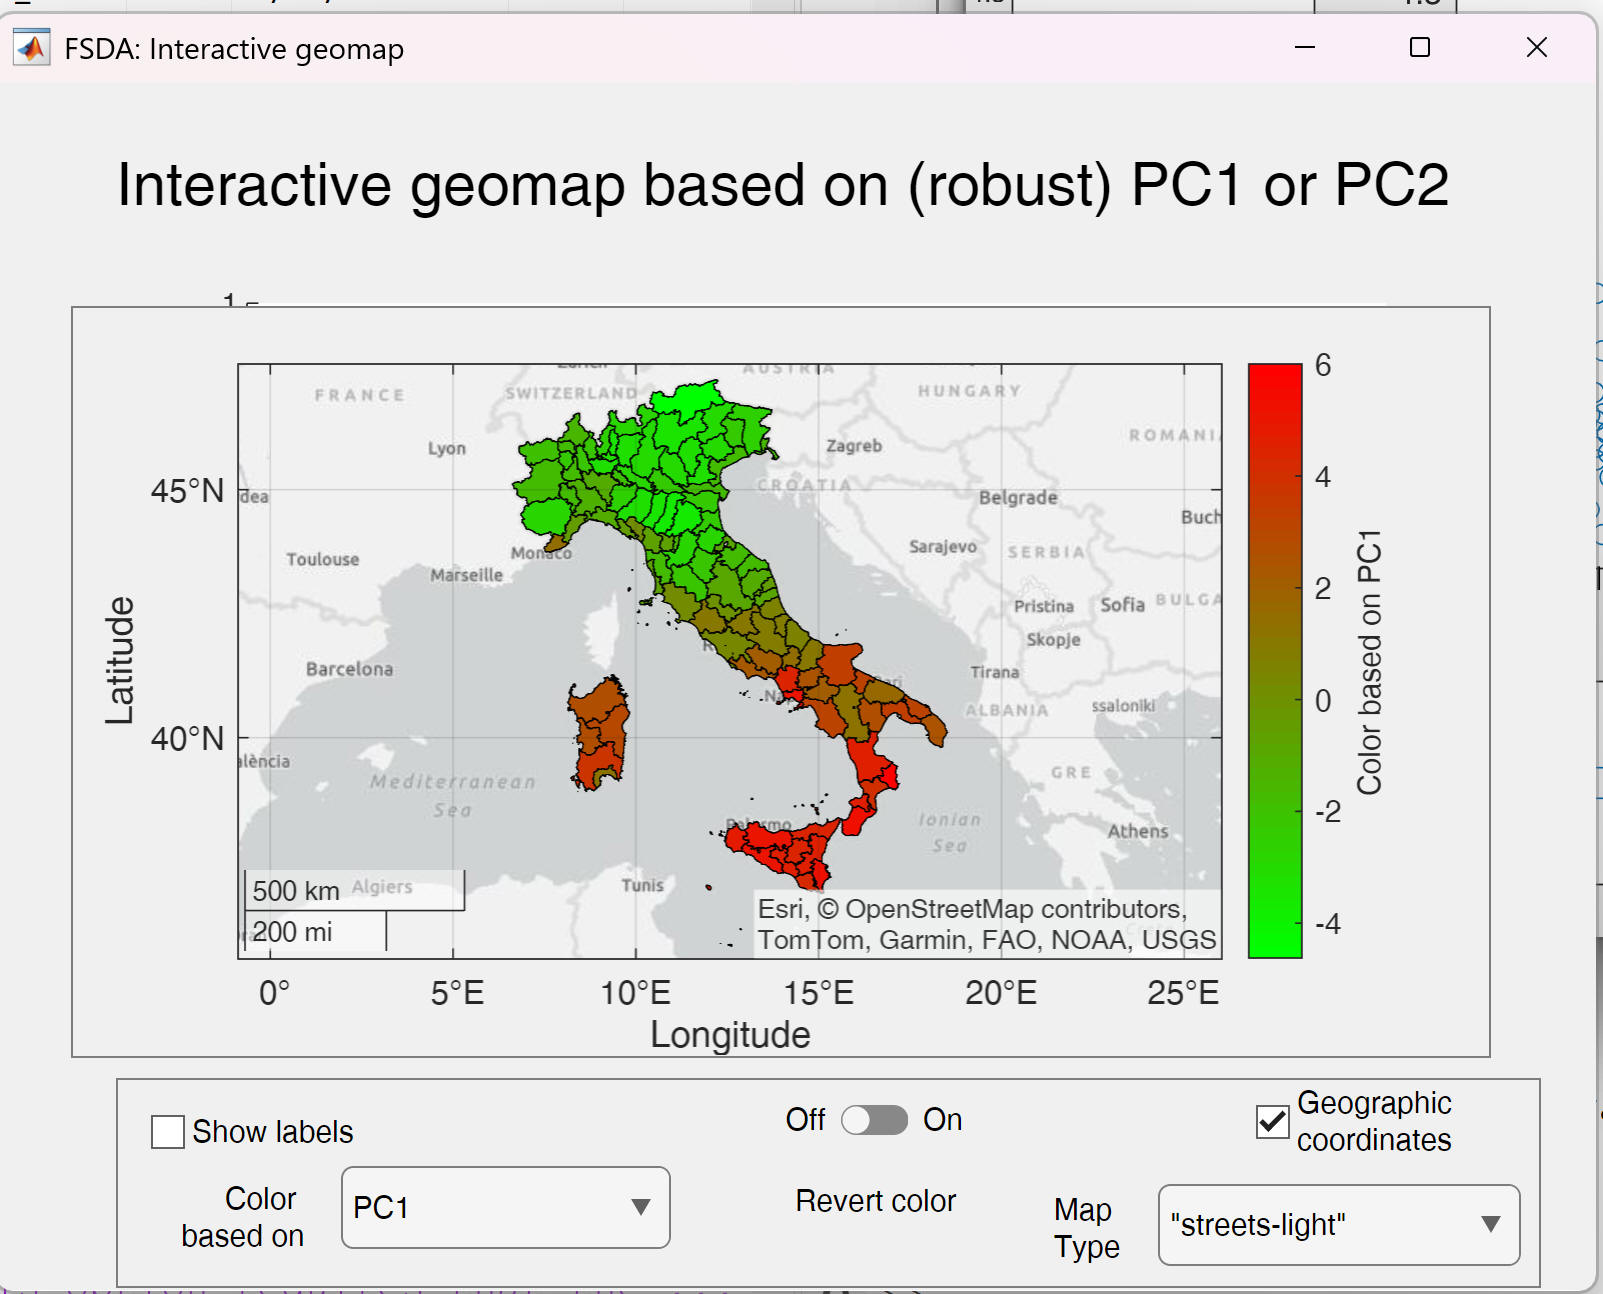This screenshot has height=1294, width=1603.
Task: Close the FSDA Interactive geomap window
Action: (1536, 48)
